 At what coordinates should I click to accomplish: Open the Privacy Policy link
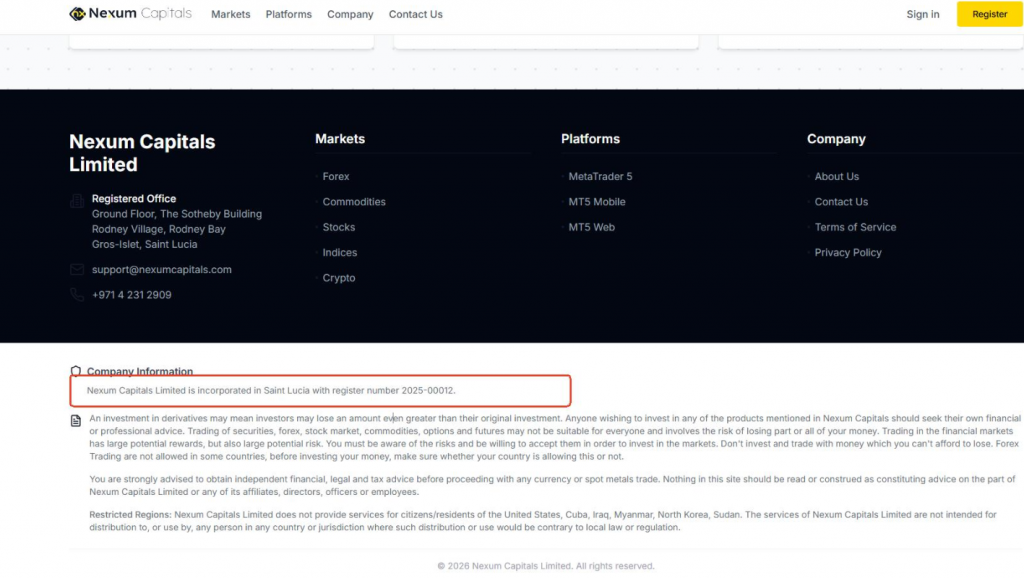coord(848,252)
